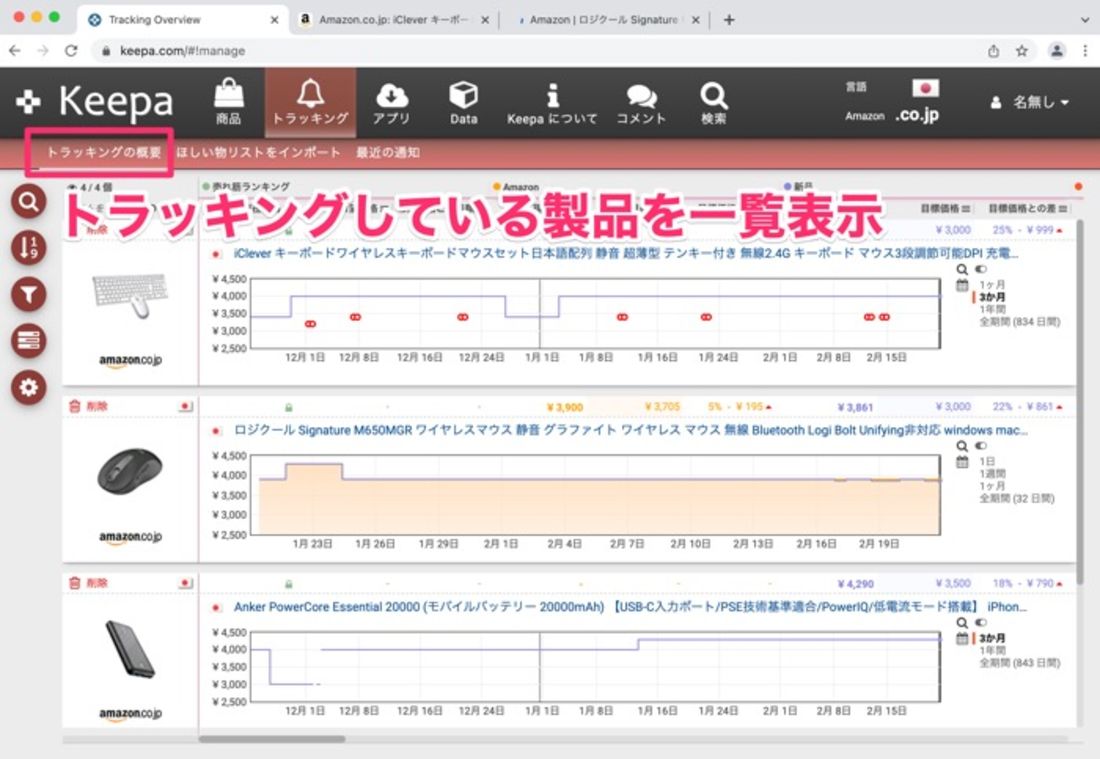The image size is (1100, 759).
Task: Go back using the browser arrow
Action: (x=15, y=51)
